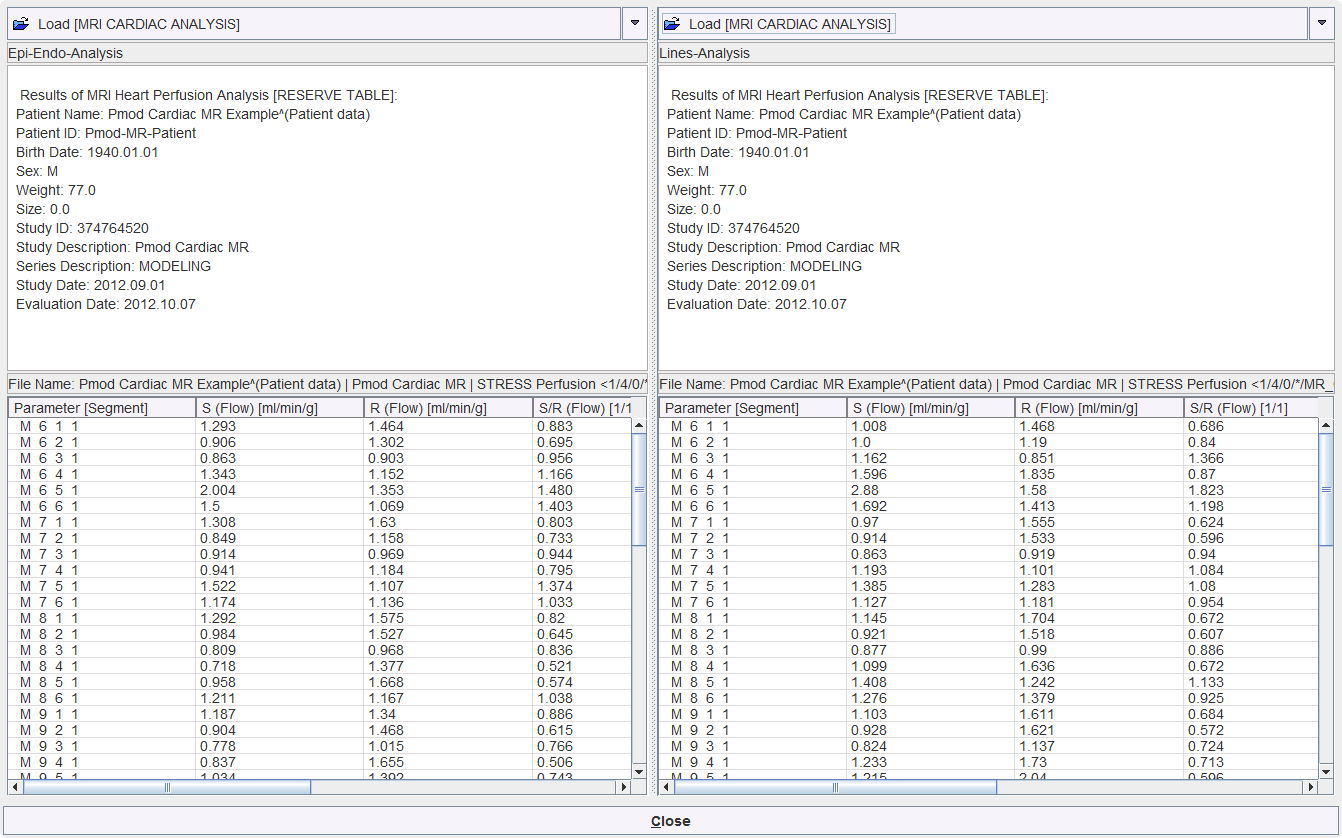The height and width of the screenshot is (838, 1342).
Task: Select row M 9 2 1 in Lines-Analysis table
Action: [989, 730]
